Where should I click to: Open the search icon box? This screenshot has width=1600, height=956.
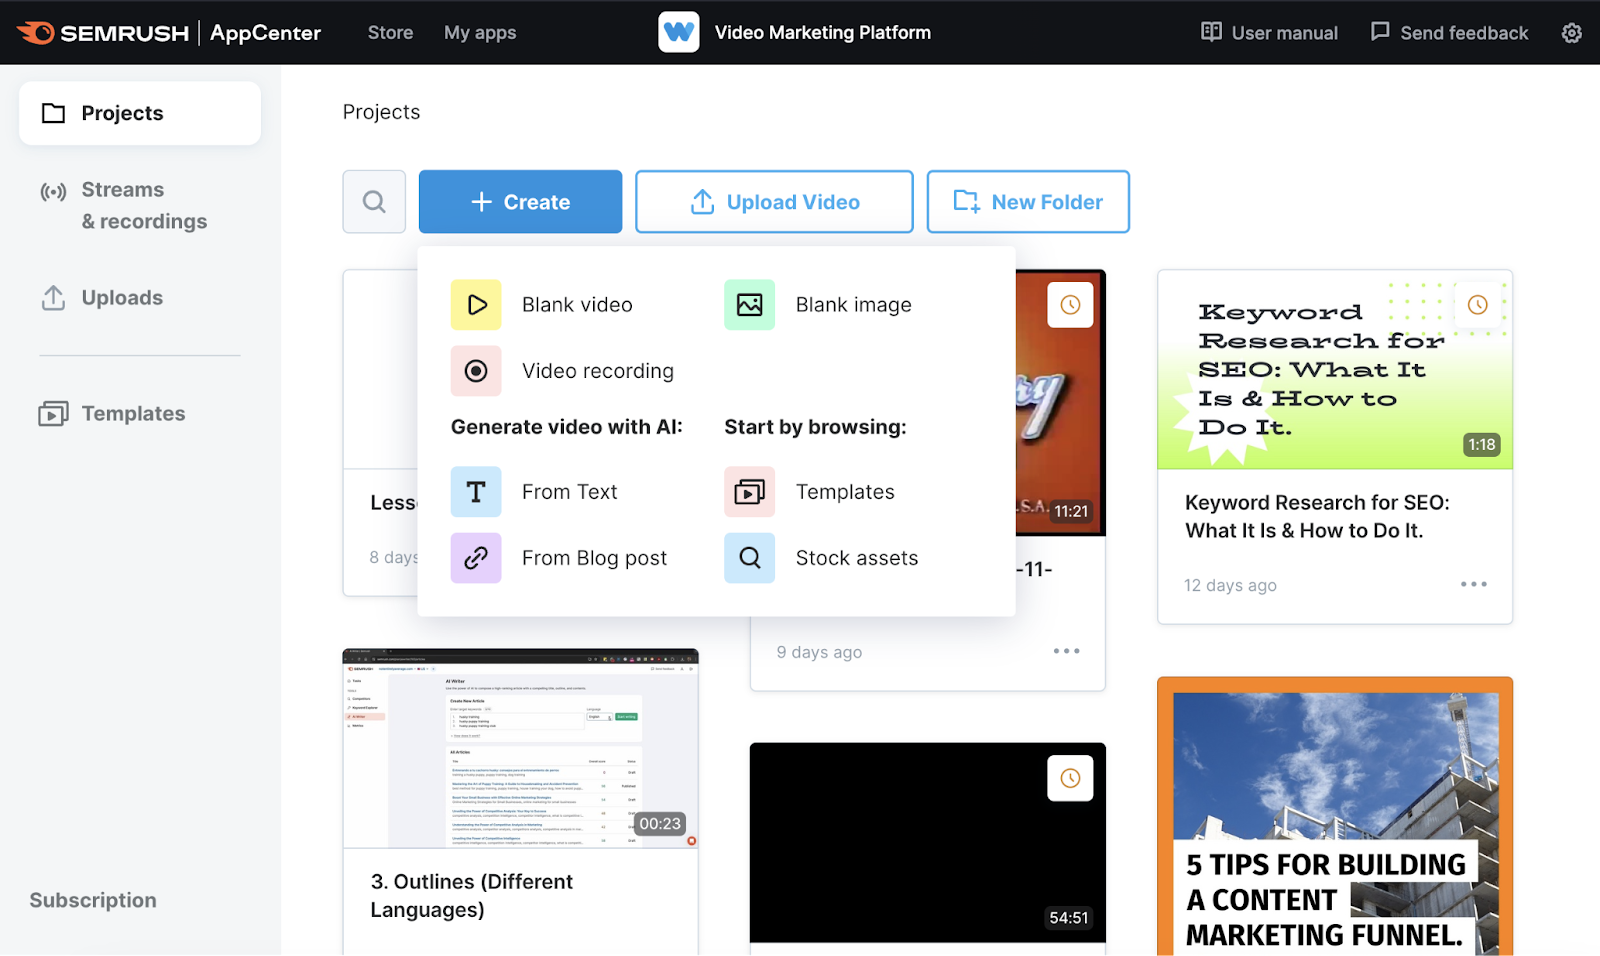(x=374, y=202)
